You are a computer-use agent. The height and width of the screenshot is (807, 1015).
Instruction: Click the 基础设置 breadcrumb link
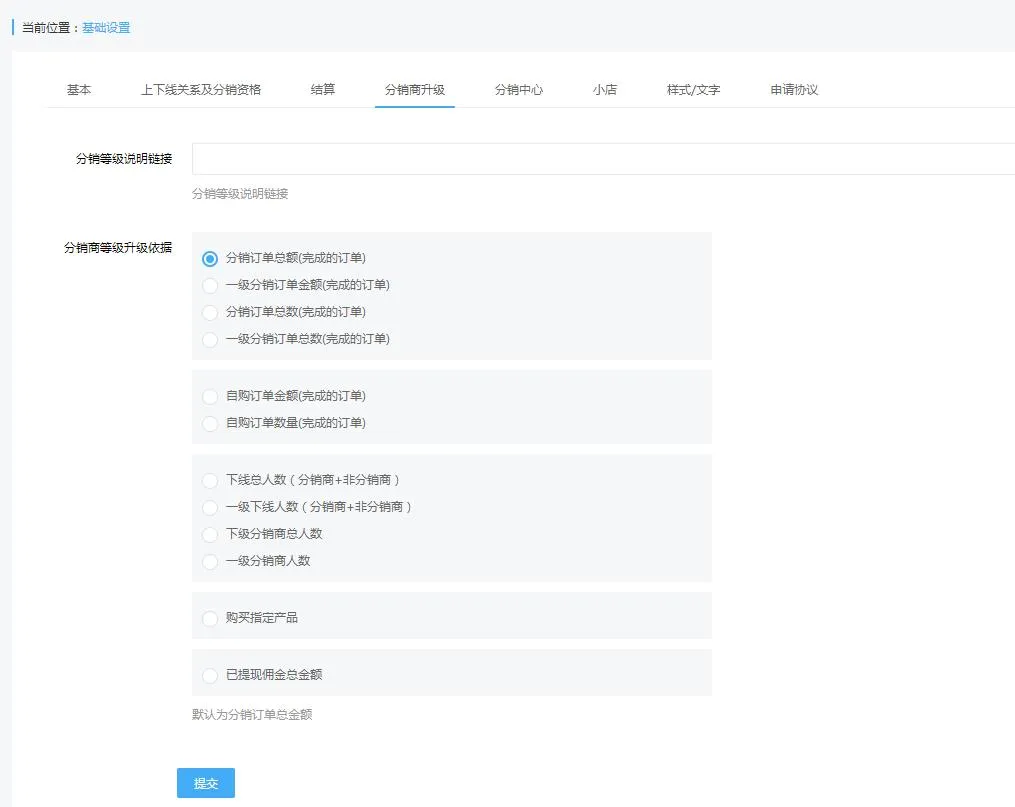106,28
